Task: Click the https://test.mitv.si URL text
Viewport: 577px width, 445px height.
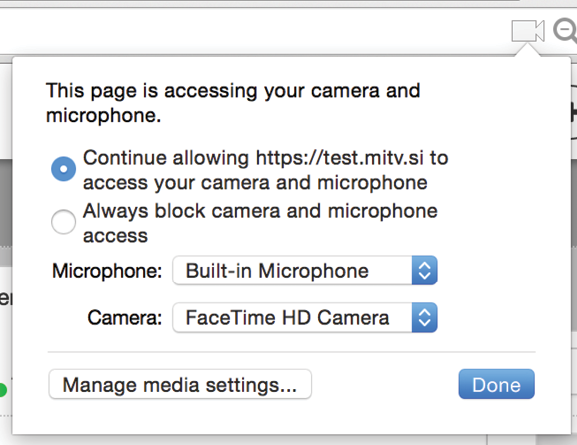Action: tap(340, 158)
